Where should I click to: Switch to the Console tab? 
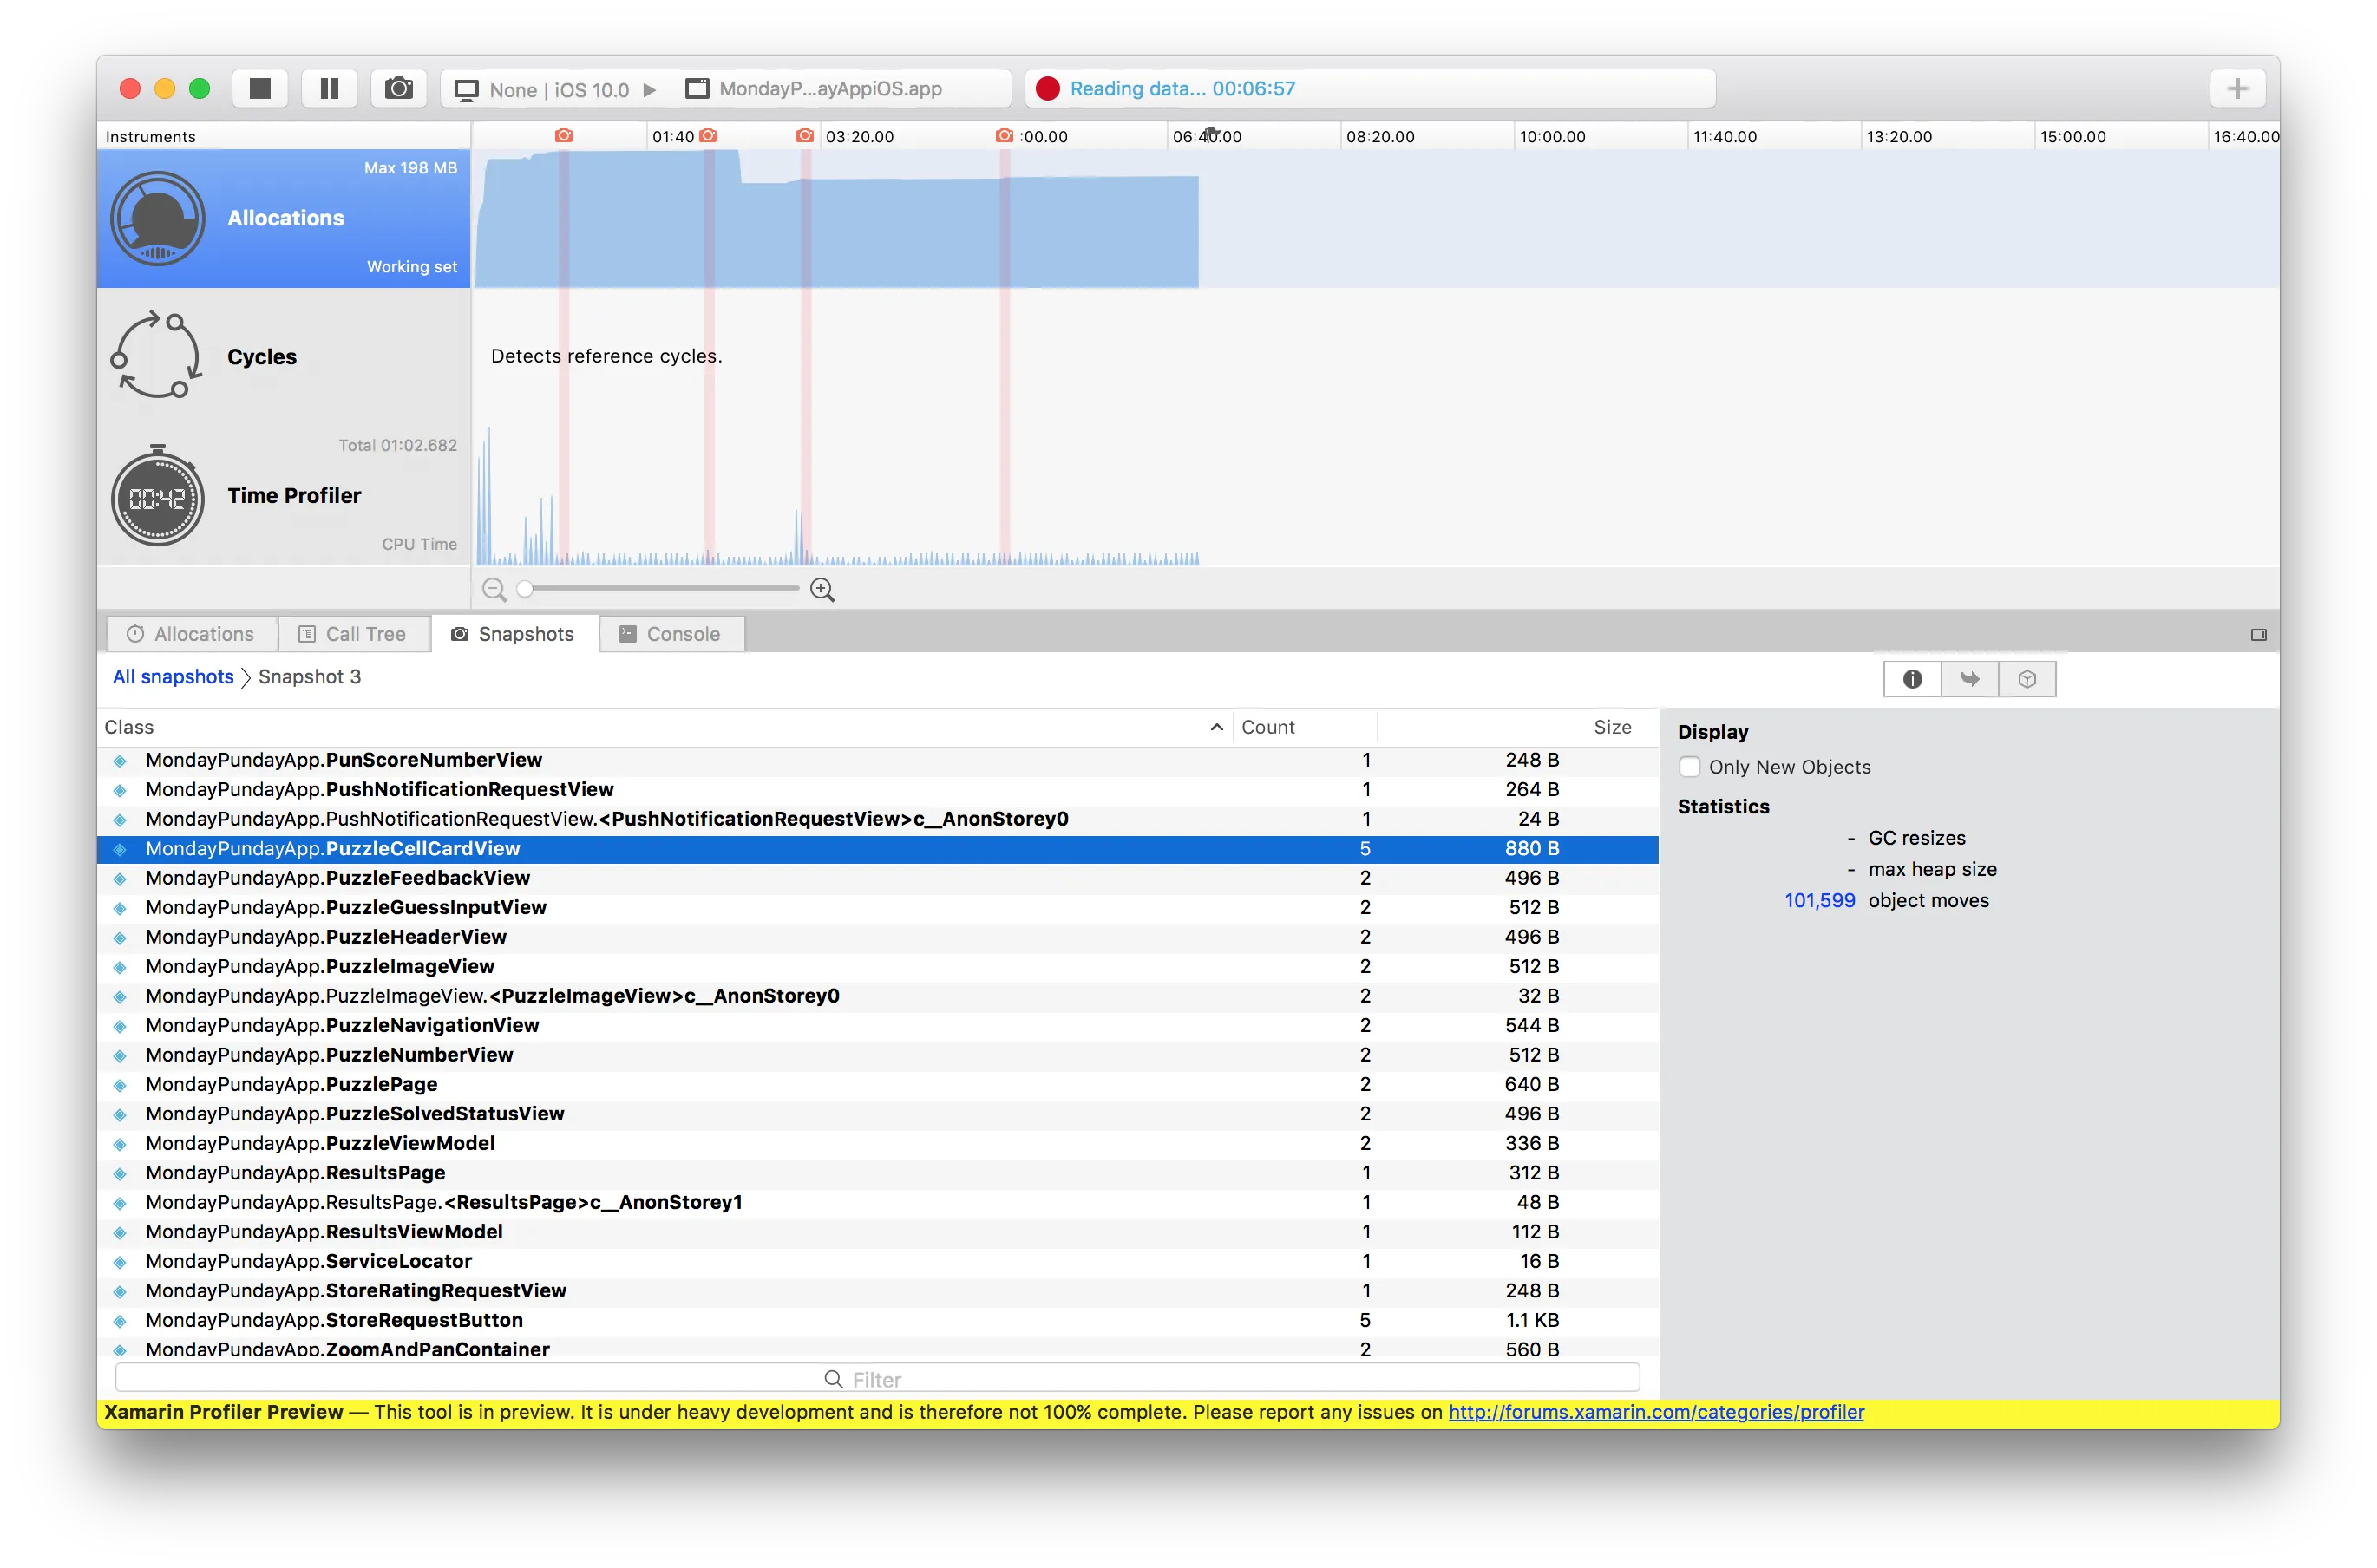[x=671, y=634]
